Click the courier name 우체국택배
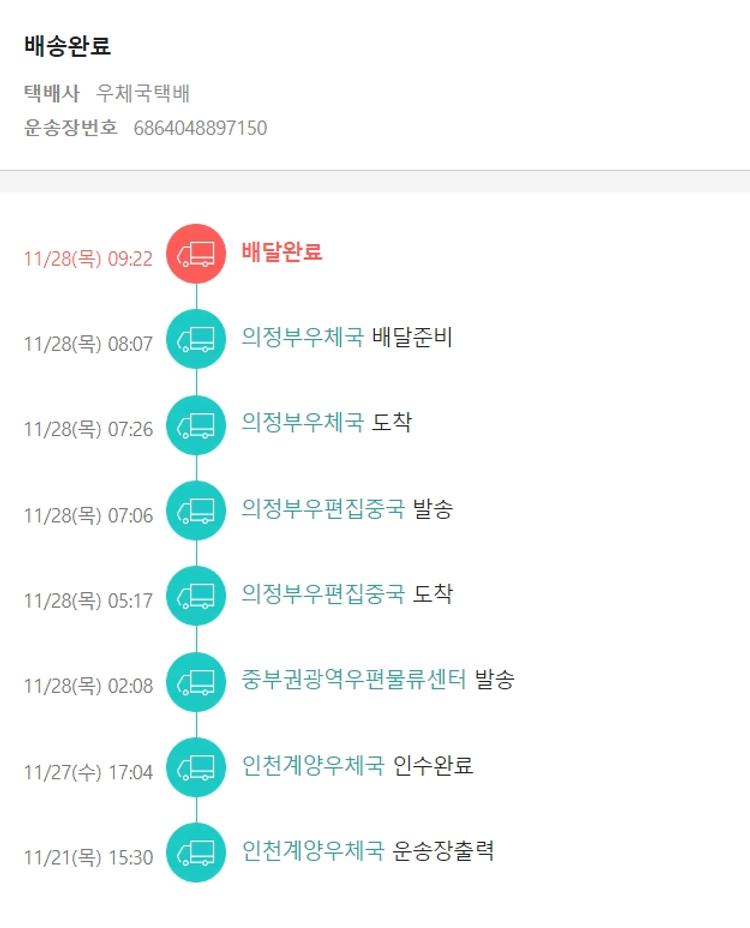 click(143, 94)
